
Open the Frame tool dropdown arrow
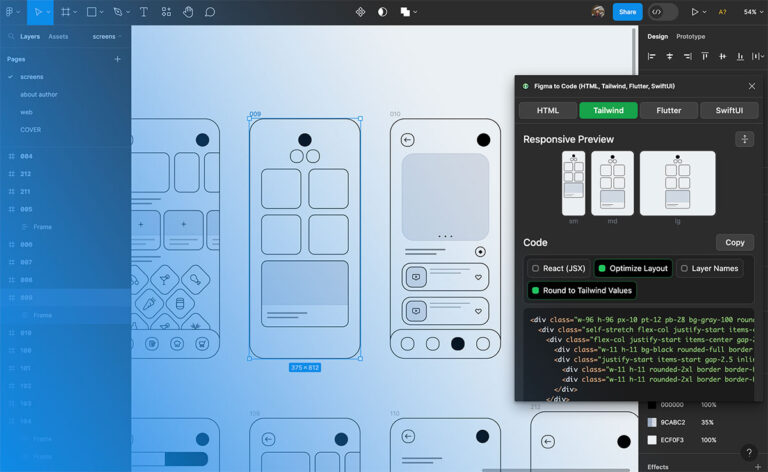pyautogui.click(x=75, y=12)
